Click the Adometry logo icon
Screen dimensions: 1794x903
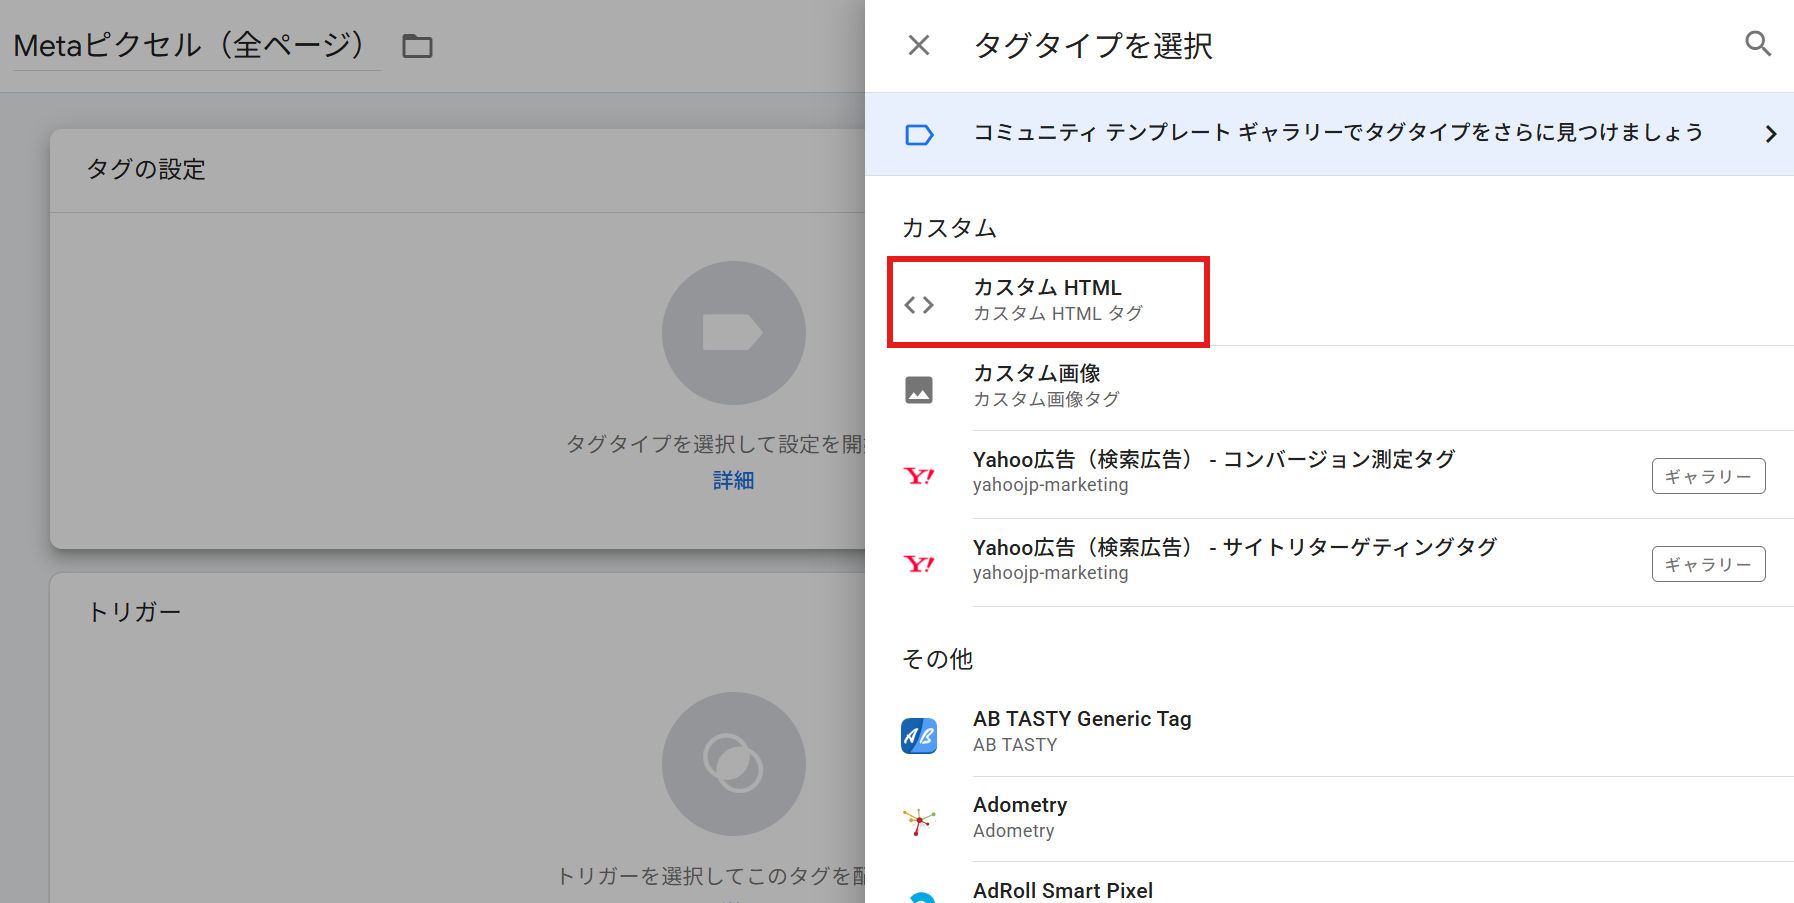pos(919,822)
